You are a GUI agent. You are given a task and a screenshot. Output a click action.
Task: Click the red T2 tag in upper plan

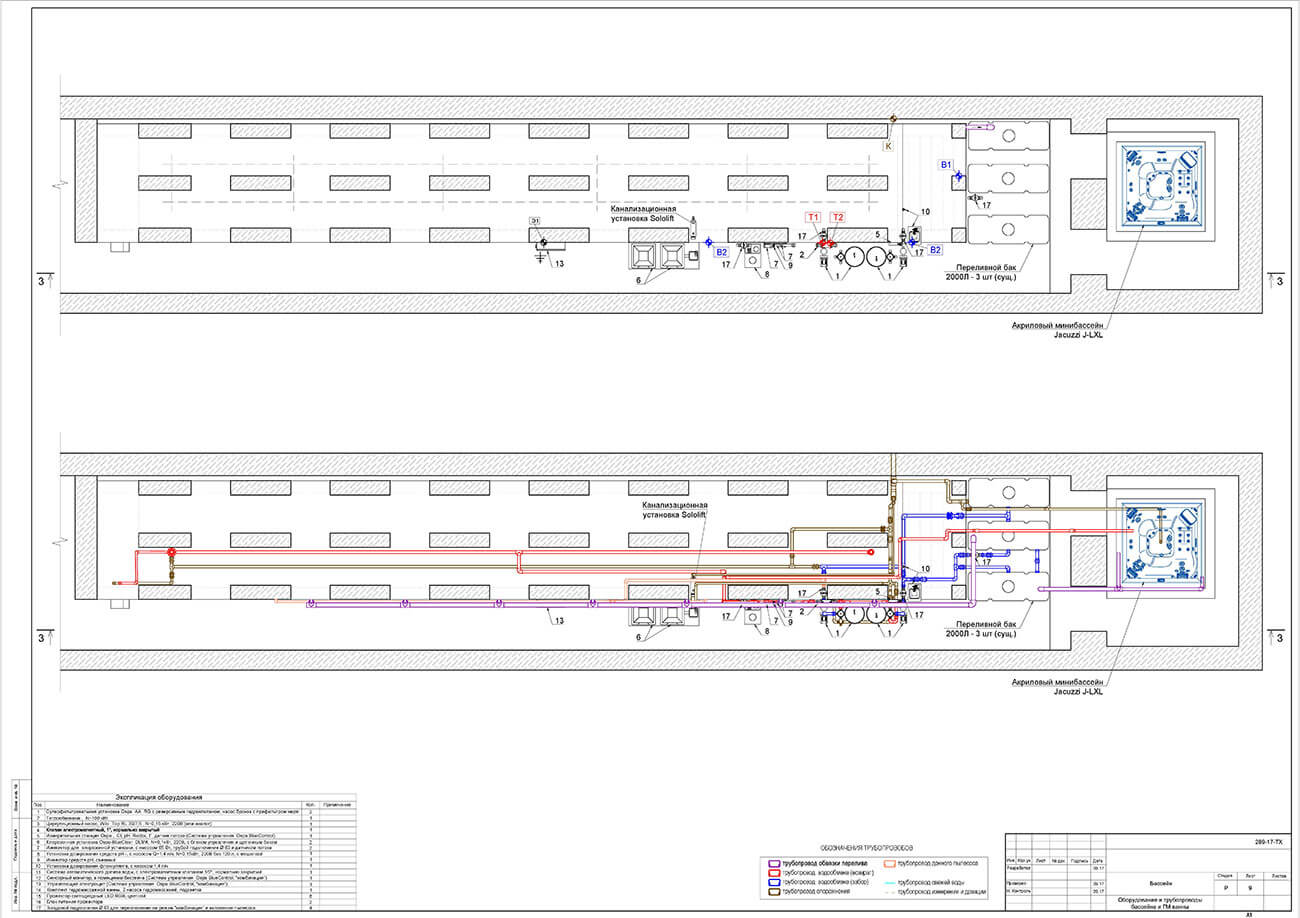(838, 217)
